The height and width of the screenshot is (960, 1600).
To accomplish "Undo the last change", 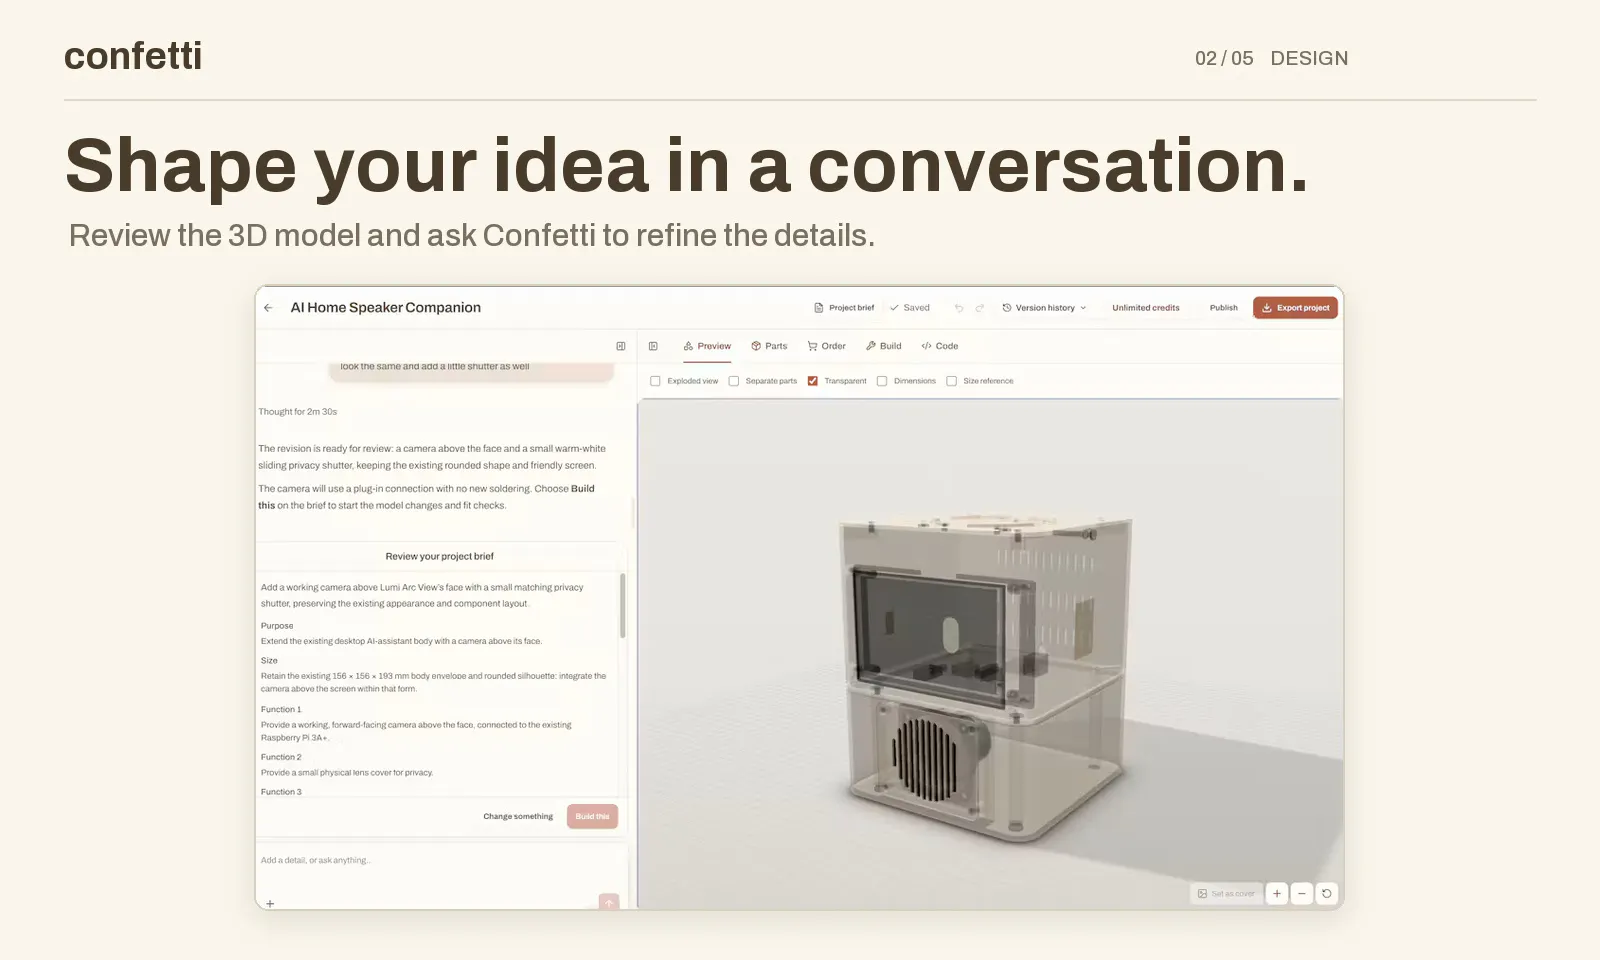I will (x=959, y=308).
